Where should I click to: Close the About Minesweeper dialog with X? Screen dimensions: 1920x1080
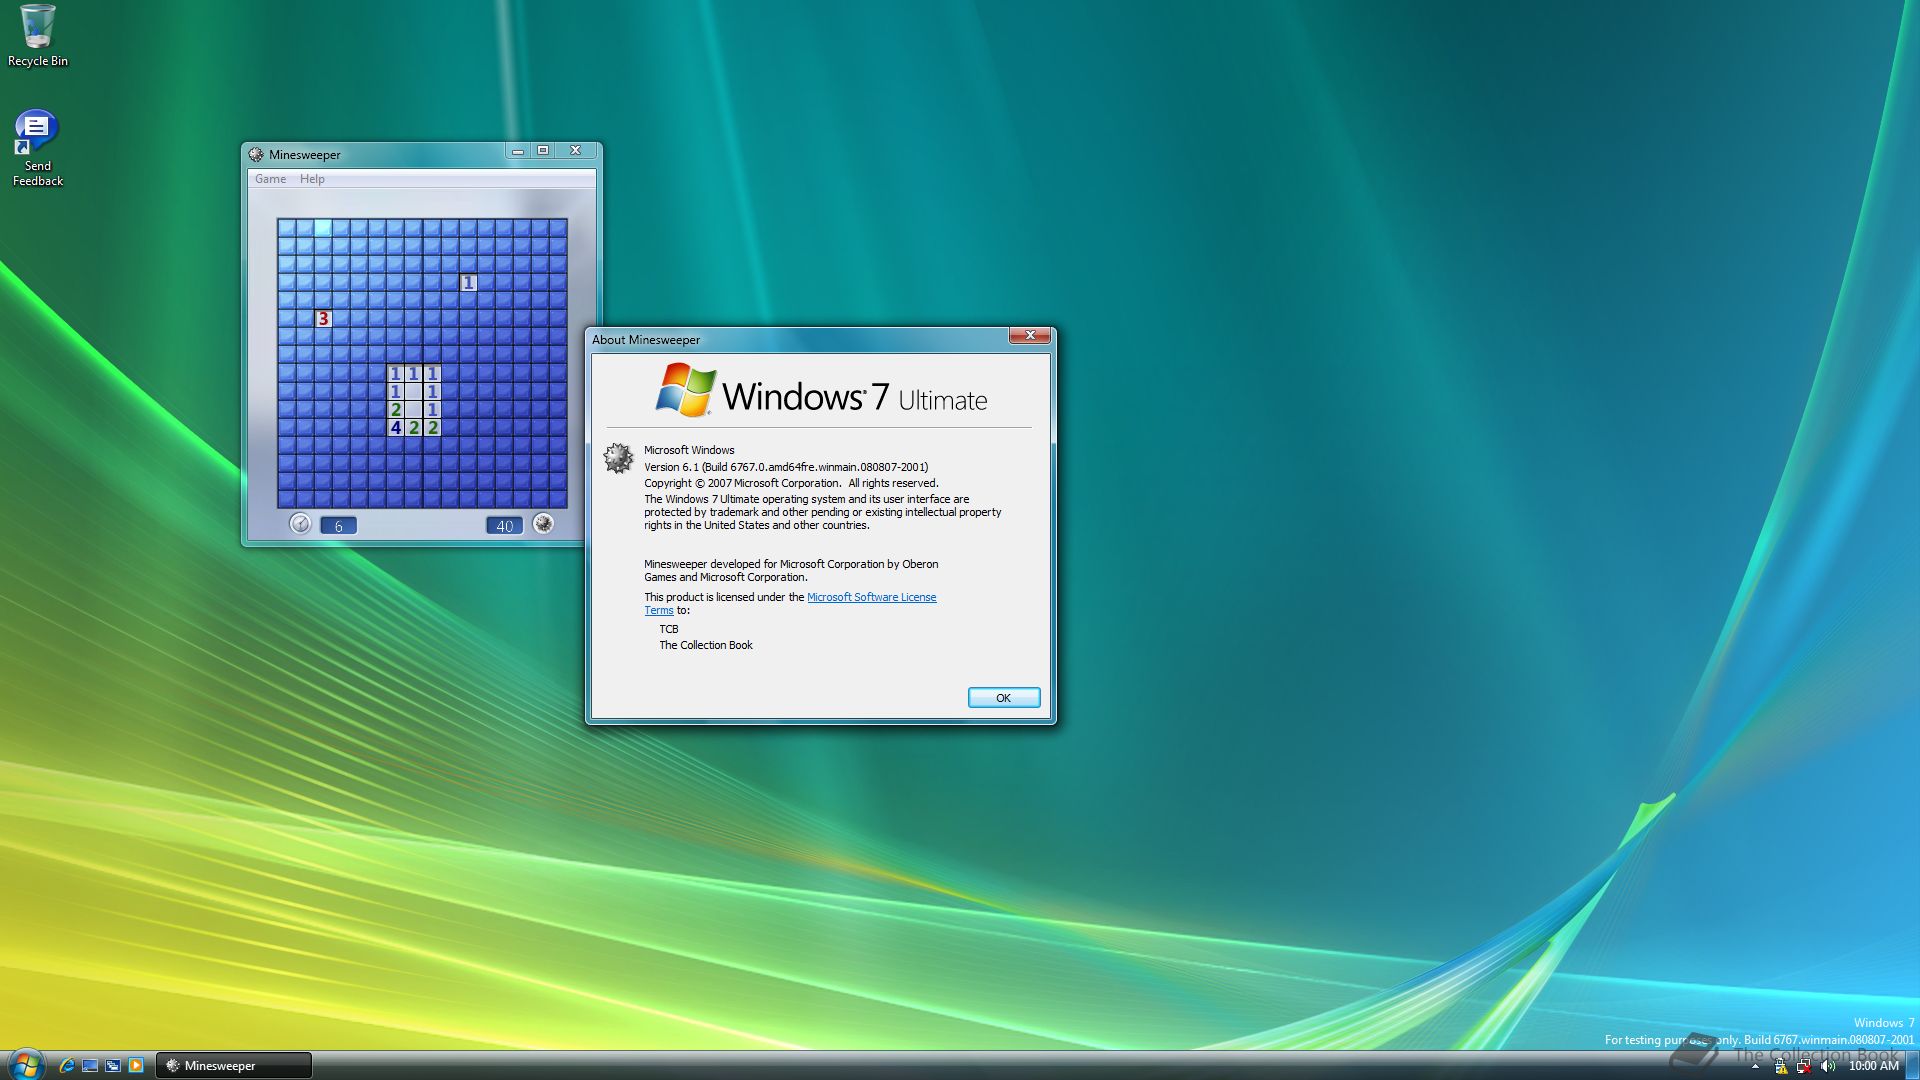coord(1029,336)
